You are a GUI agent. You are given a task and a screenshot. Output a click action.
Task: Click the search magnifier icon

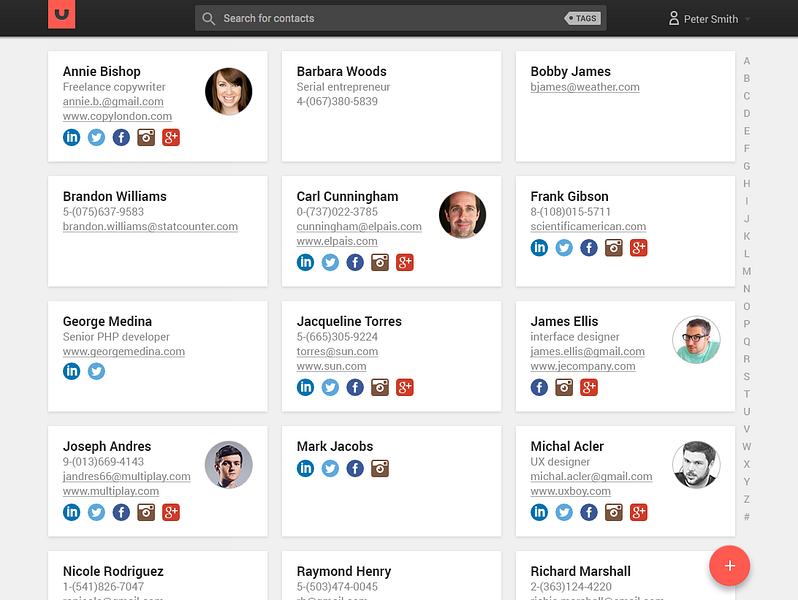tap(208, 19)
